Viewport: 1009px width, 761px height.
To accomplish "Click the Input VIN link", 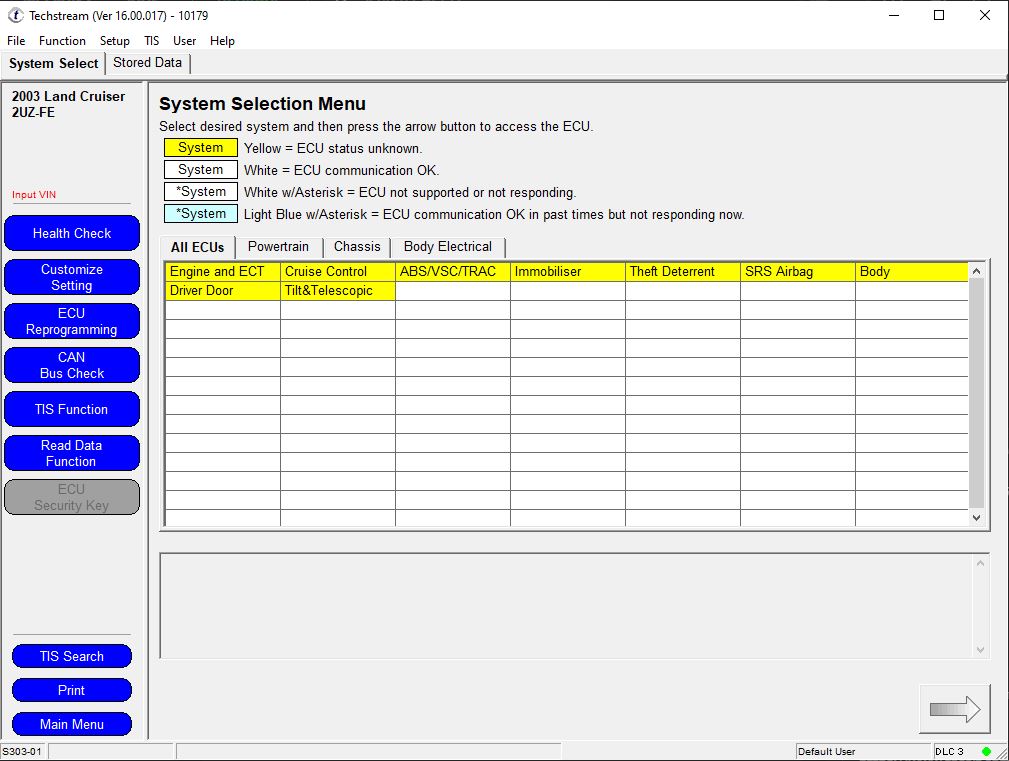I will (x=34, y=194).
